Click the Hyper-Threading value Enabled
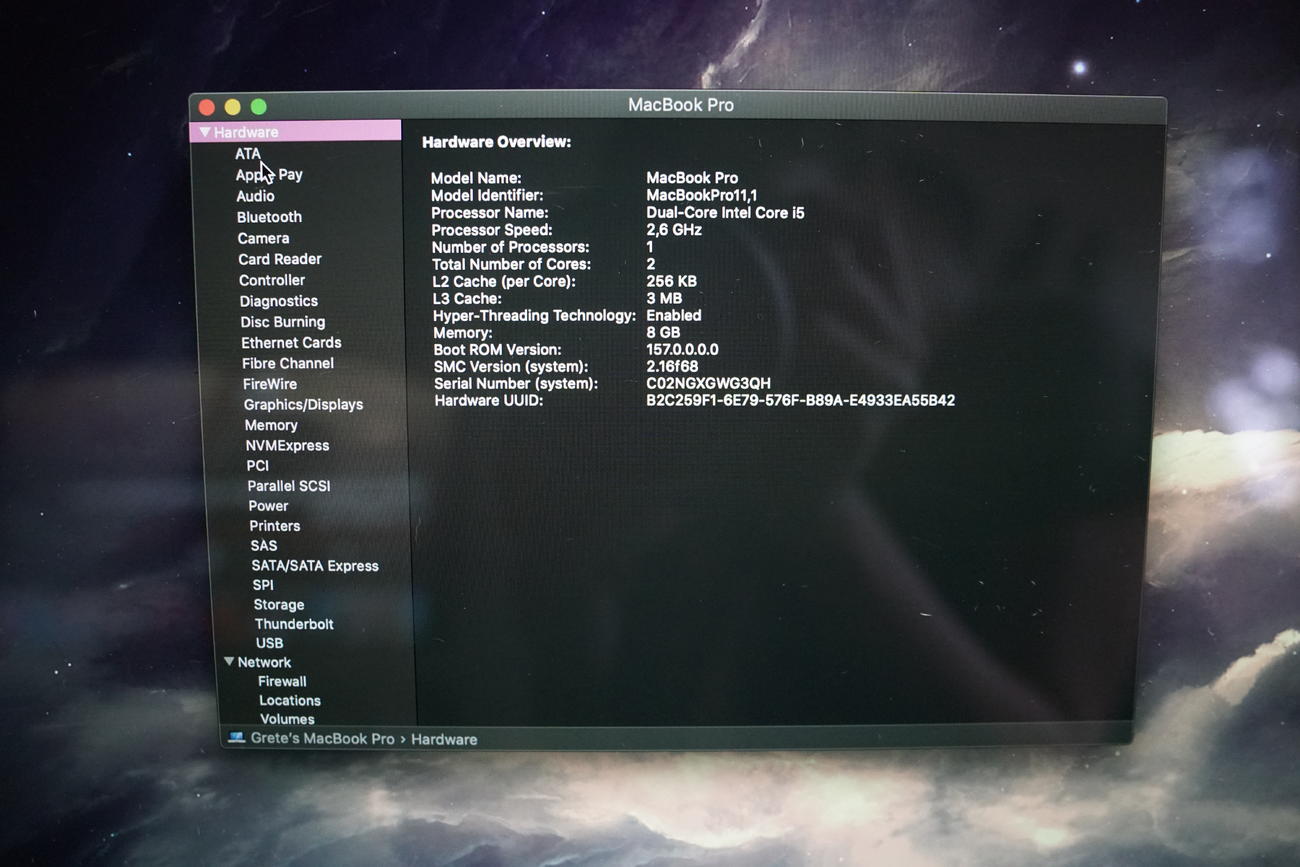1300x867 pixels. pos(674,315)
